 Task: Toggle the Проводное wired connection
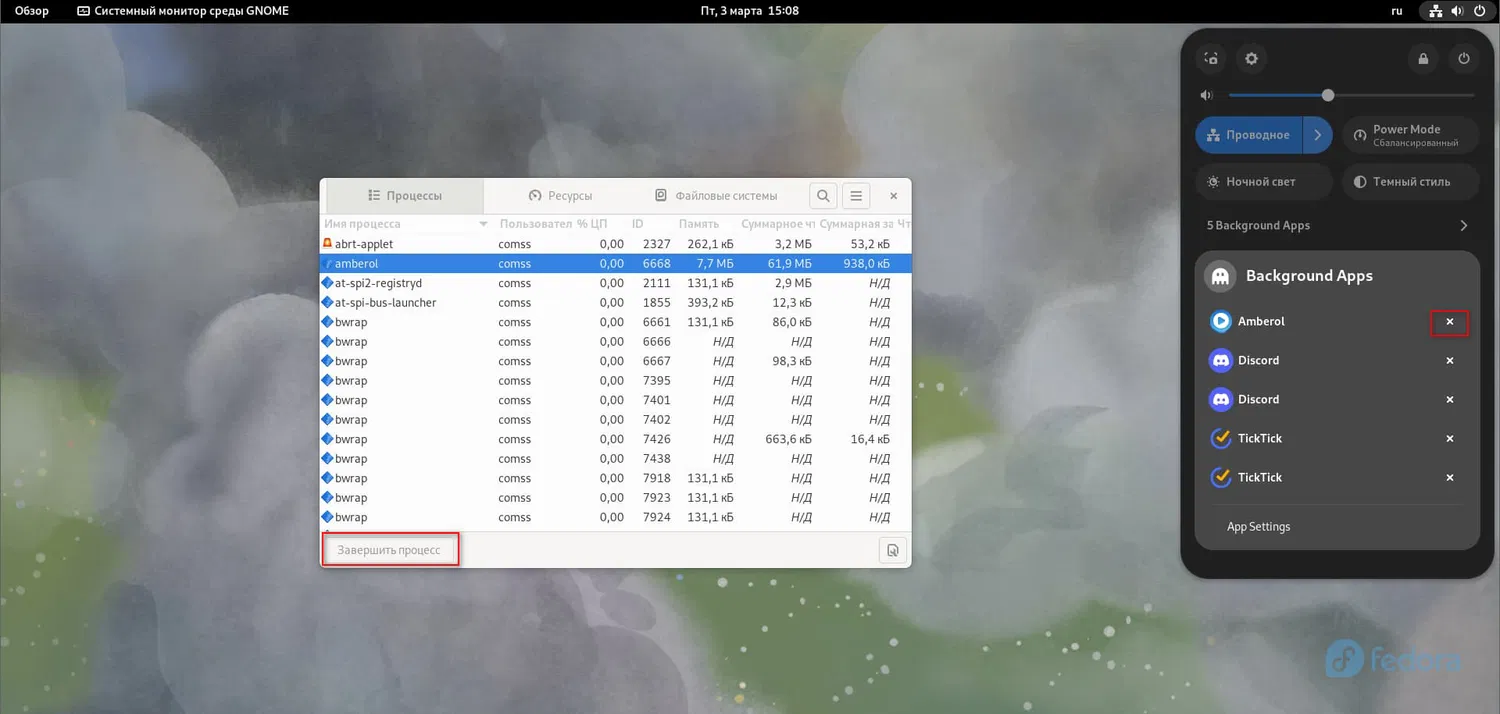(x=1250, y=135)
